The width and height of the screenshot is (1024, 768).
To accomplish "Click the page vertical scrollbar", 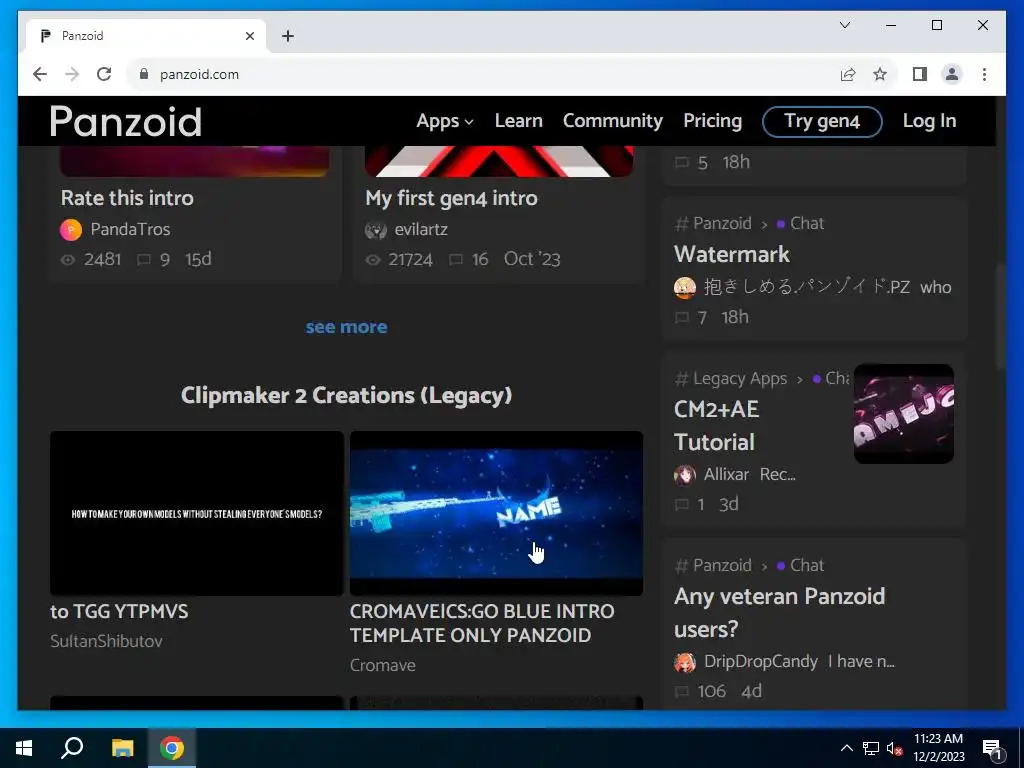I will coord(1000,317).
